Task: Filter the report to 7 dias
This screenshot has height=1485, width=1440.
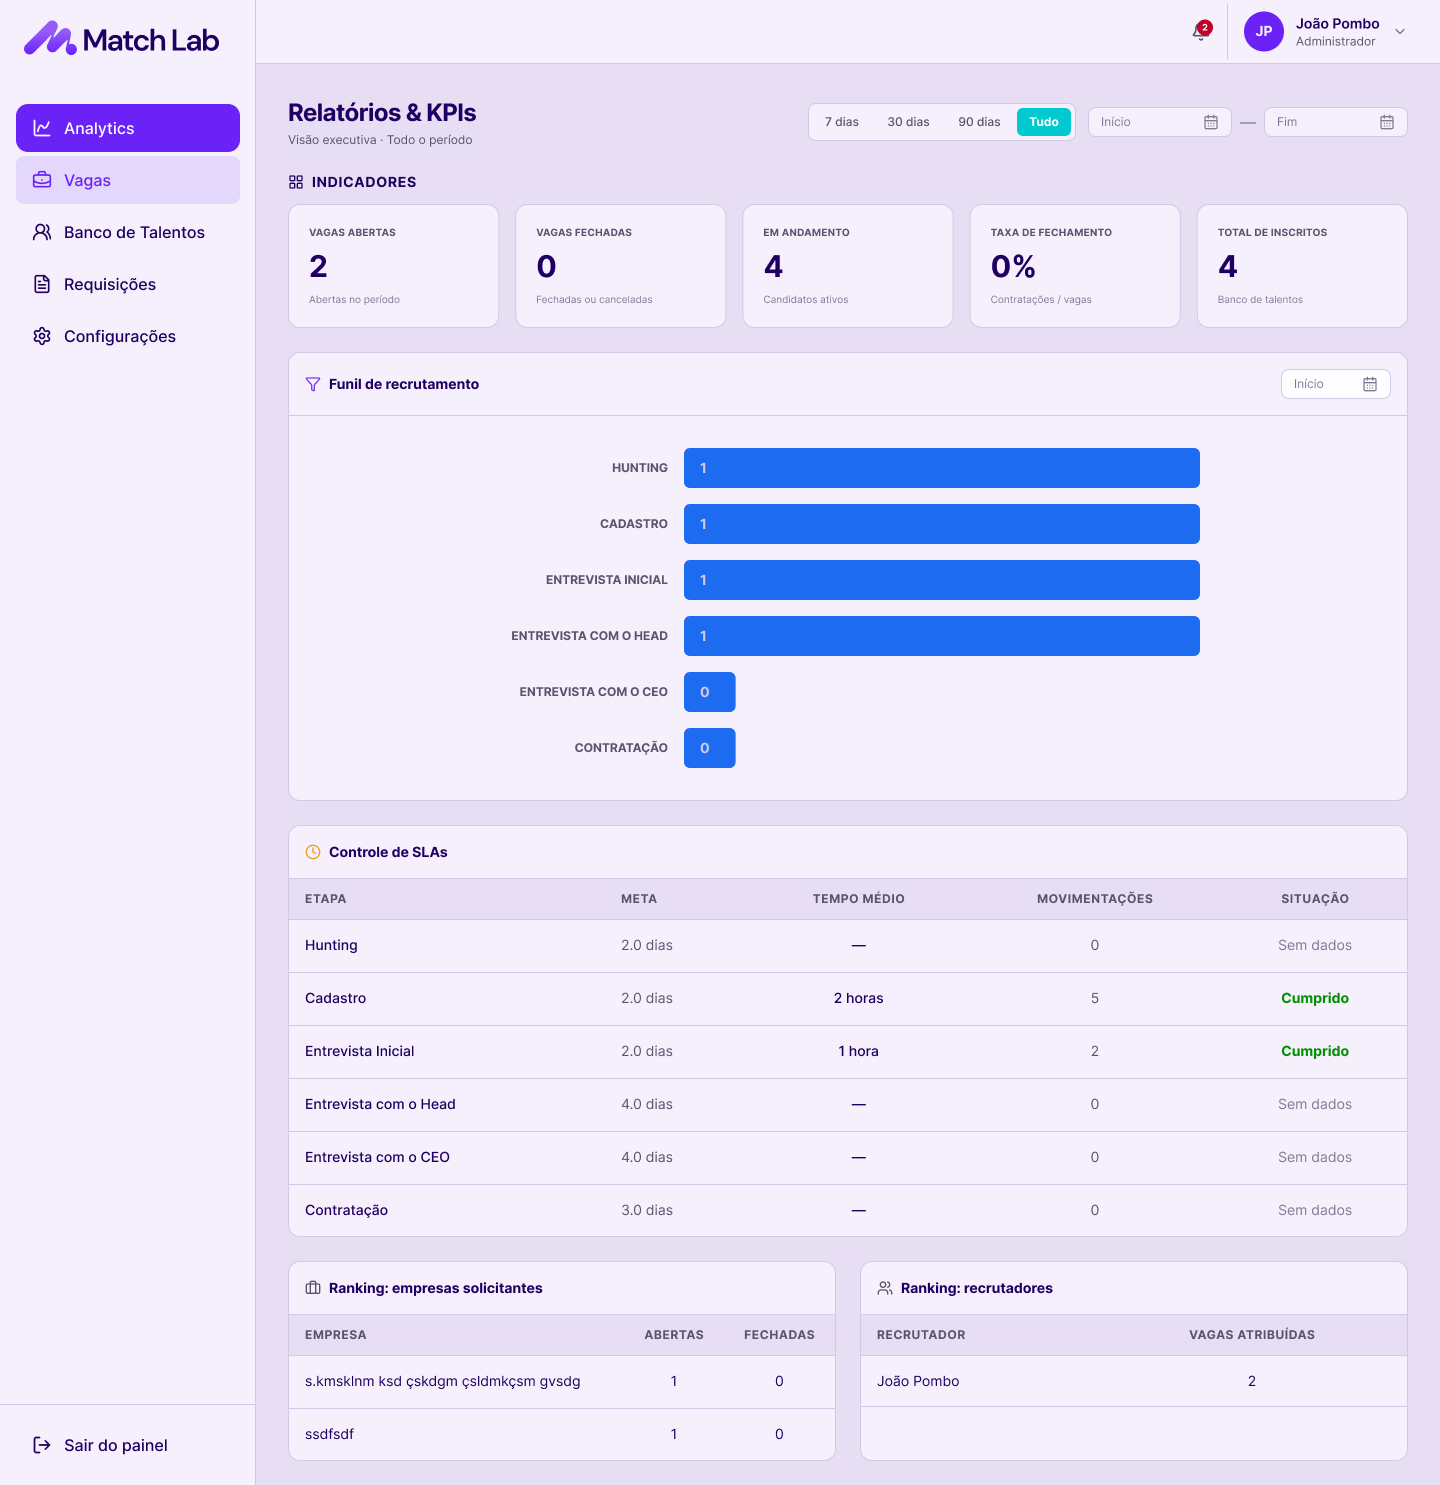Action: [842, 122]
